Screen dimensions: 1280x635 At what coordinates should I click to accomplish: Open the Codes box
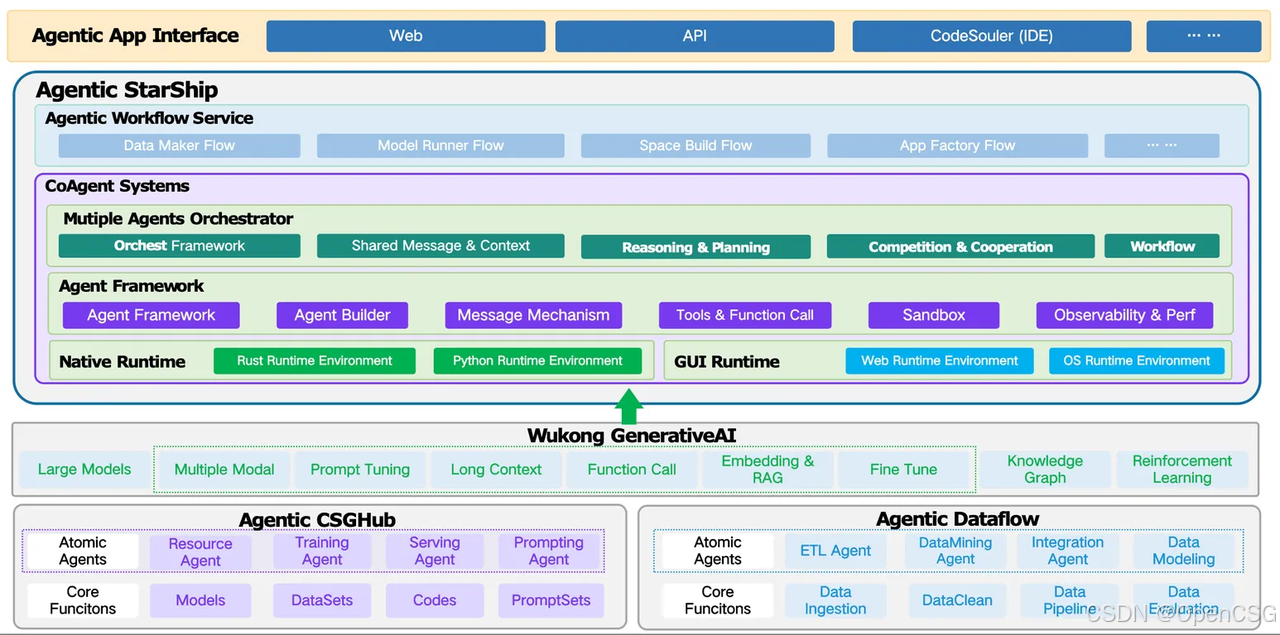pos(435,600)
